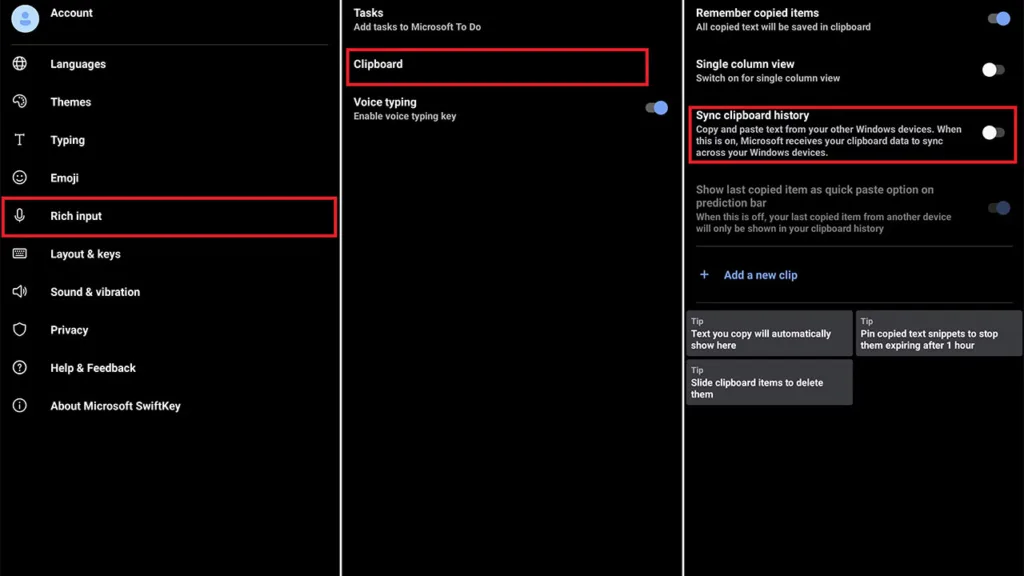
Task: Select the tip card 'Slide clipboard items to delete them'
Action: (769, 382)
